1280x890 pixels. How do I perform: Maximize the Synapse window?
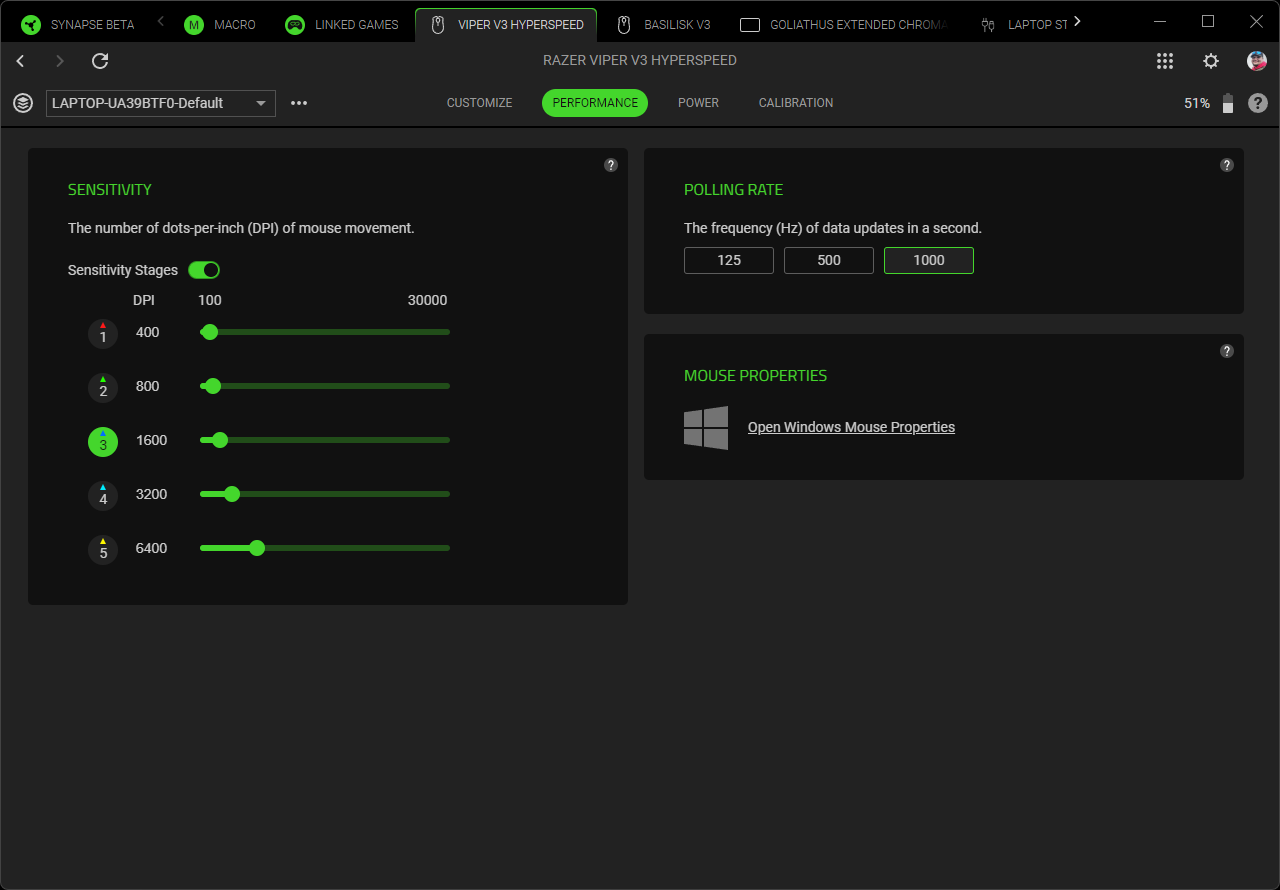(1208, 22)
